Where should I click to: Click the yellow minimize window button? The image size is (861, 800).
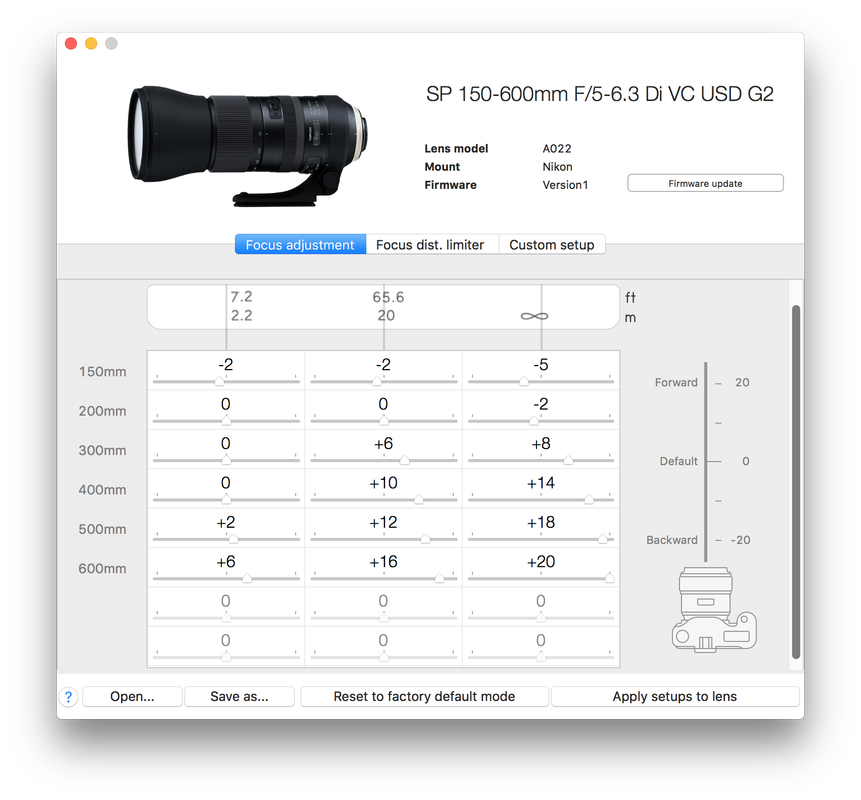(91, 43)
